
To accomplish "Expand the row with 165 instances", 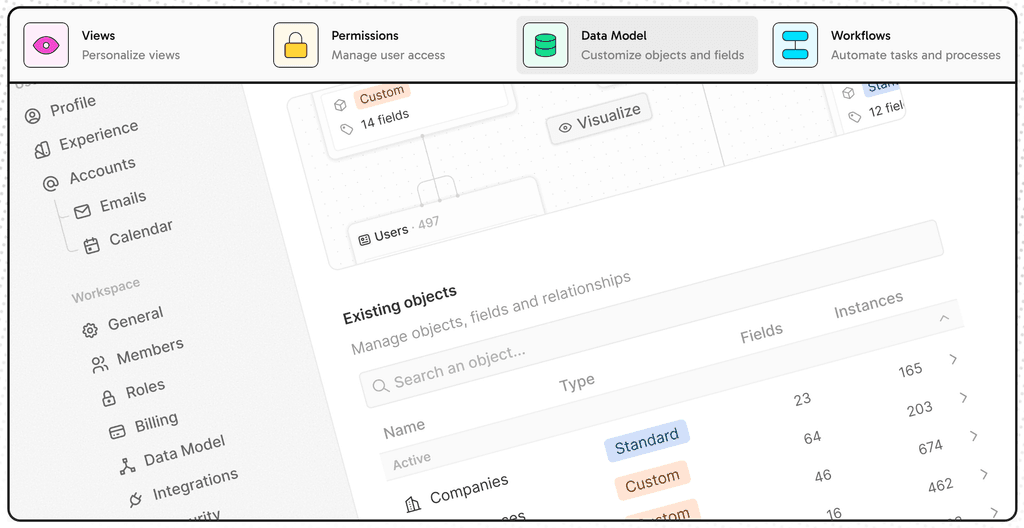I will pos(953,359).
